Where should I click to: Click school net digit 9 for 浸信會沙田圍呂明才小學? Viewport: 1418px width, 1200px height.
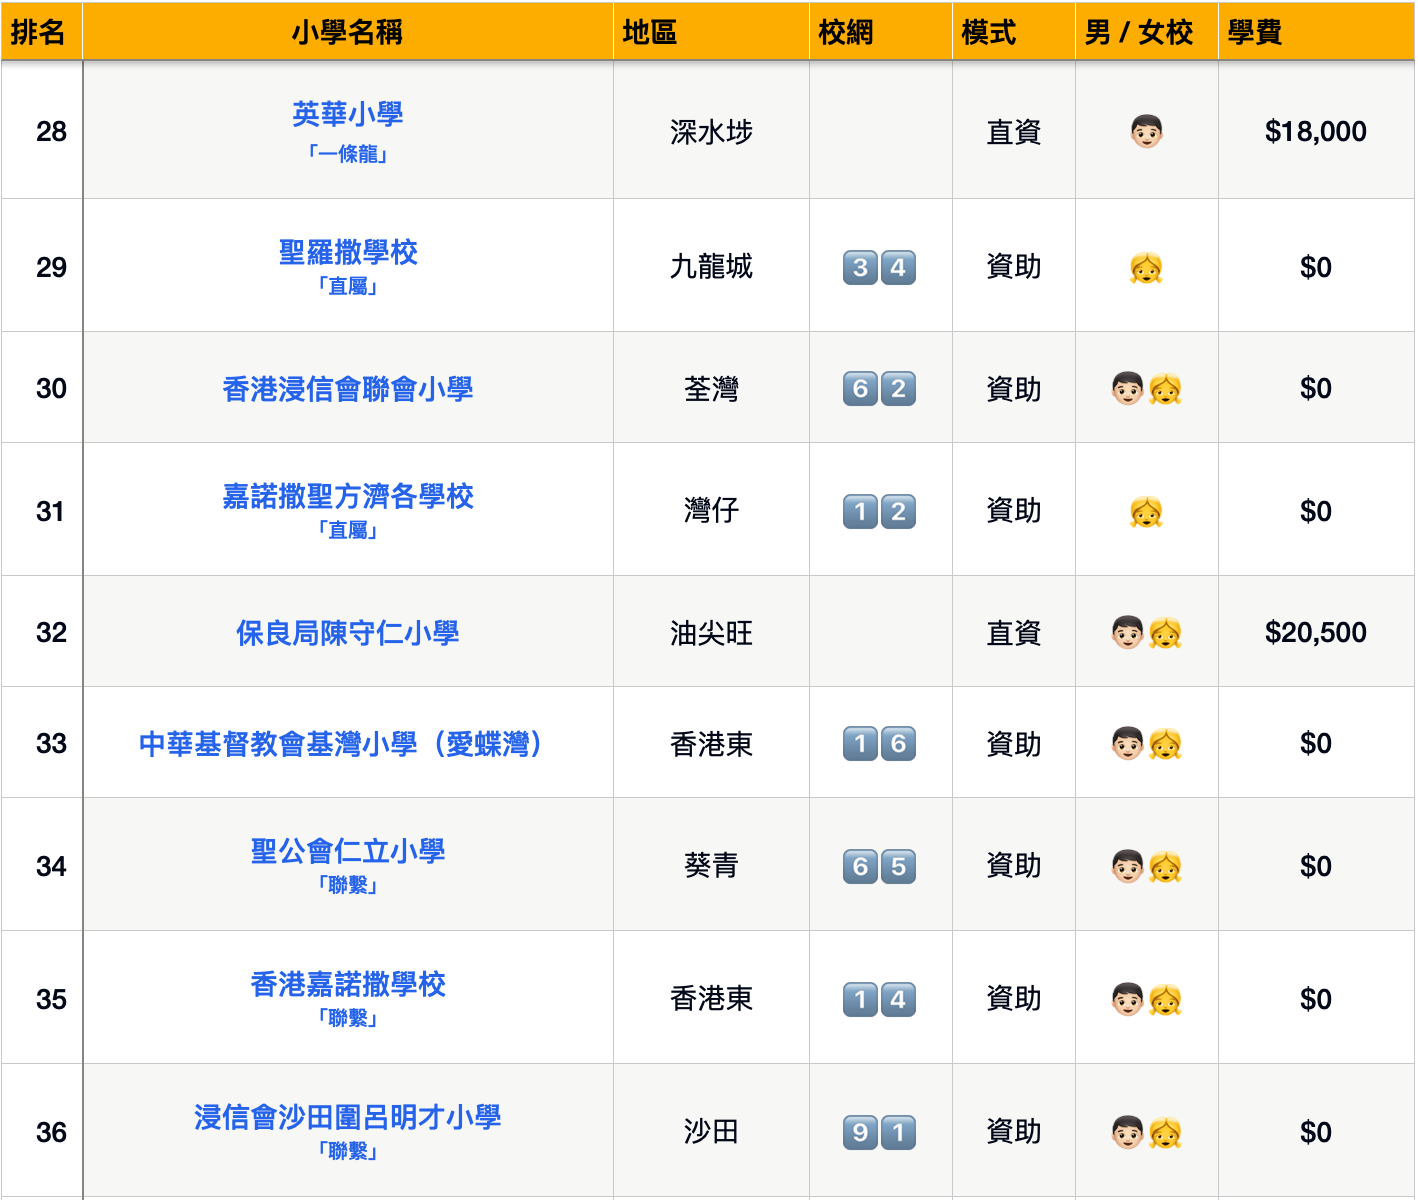861,1133
